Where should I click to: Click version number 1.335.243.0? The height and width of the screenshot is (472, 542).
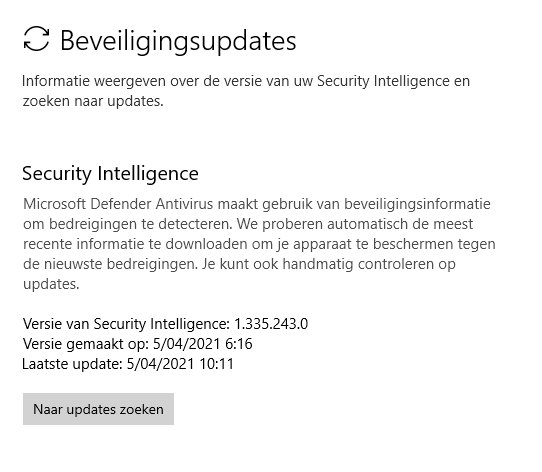[x=271, y=324]
